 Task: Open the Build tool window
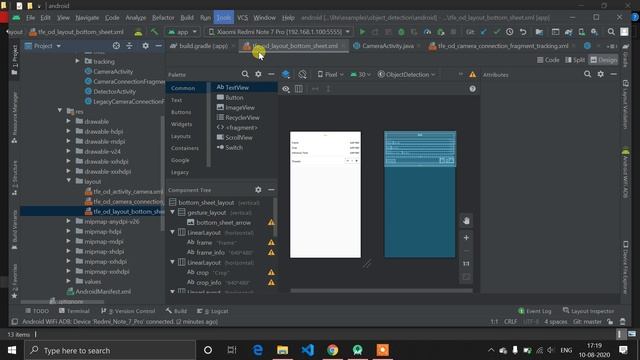(176, 311)
